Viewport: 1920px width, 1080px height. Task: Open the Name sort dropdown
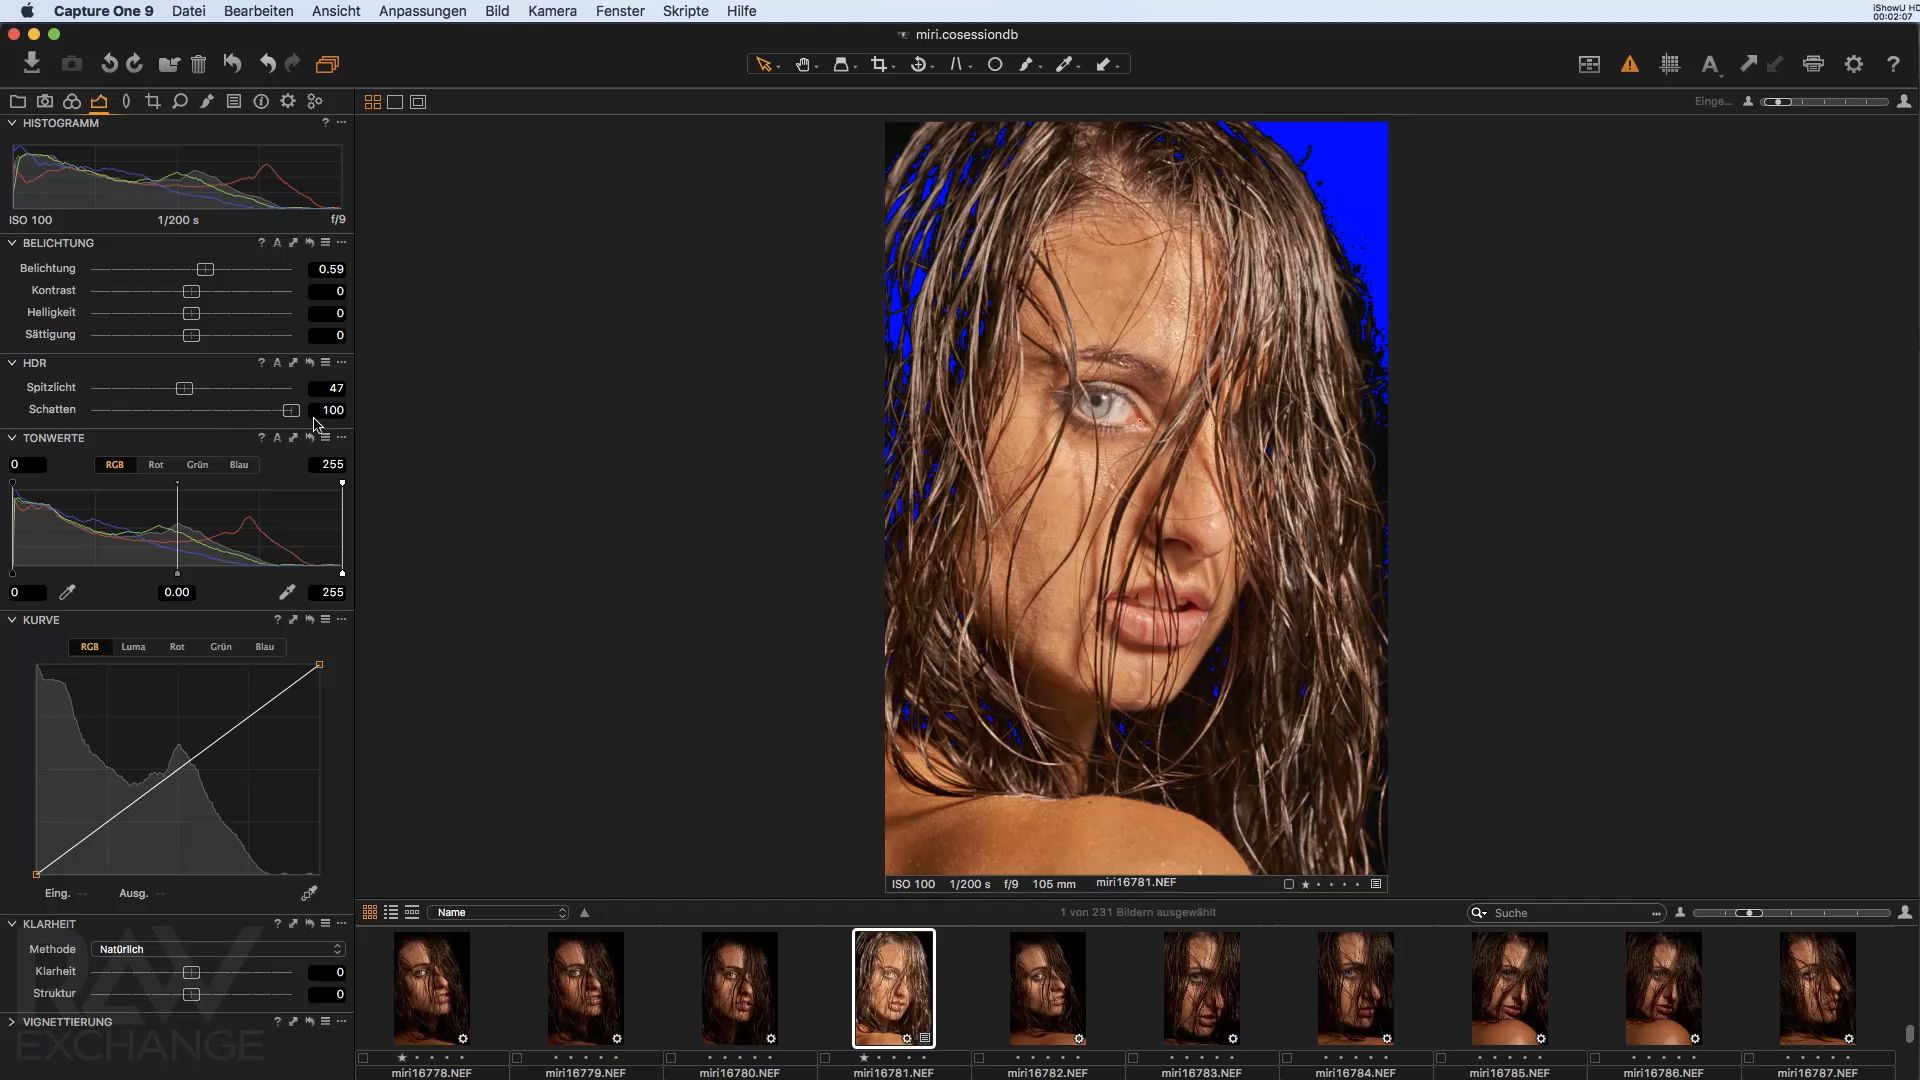[499, 912]
